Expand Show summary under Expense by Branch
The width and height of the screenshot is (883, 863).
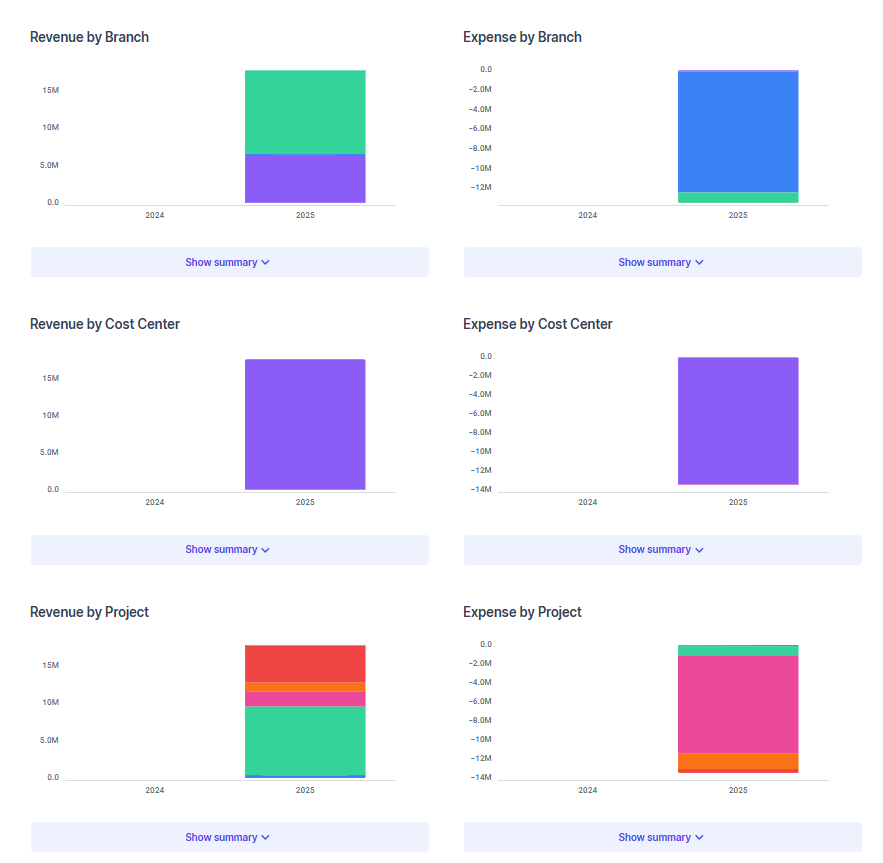661,262
